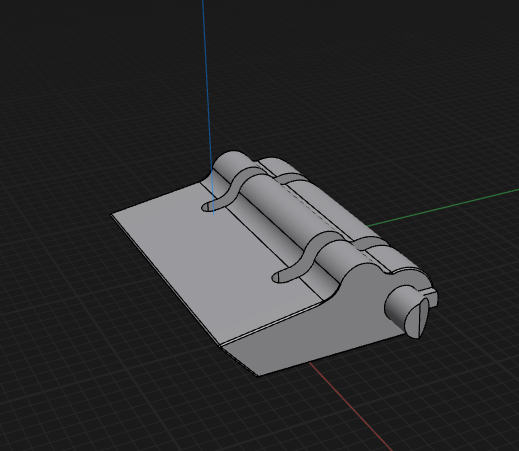Image resolution: width=519 pixels, height=451 pixels.
Task: Select the flat leaf plate of the hinge
Action: (x=213, y=263)
